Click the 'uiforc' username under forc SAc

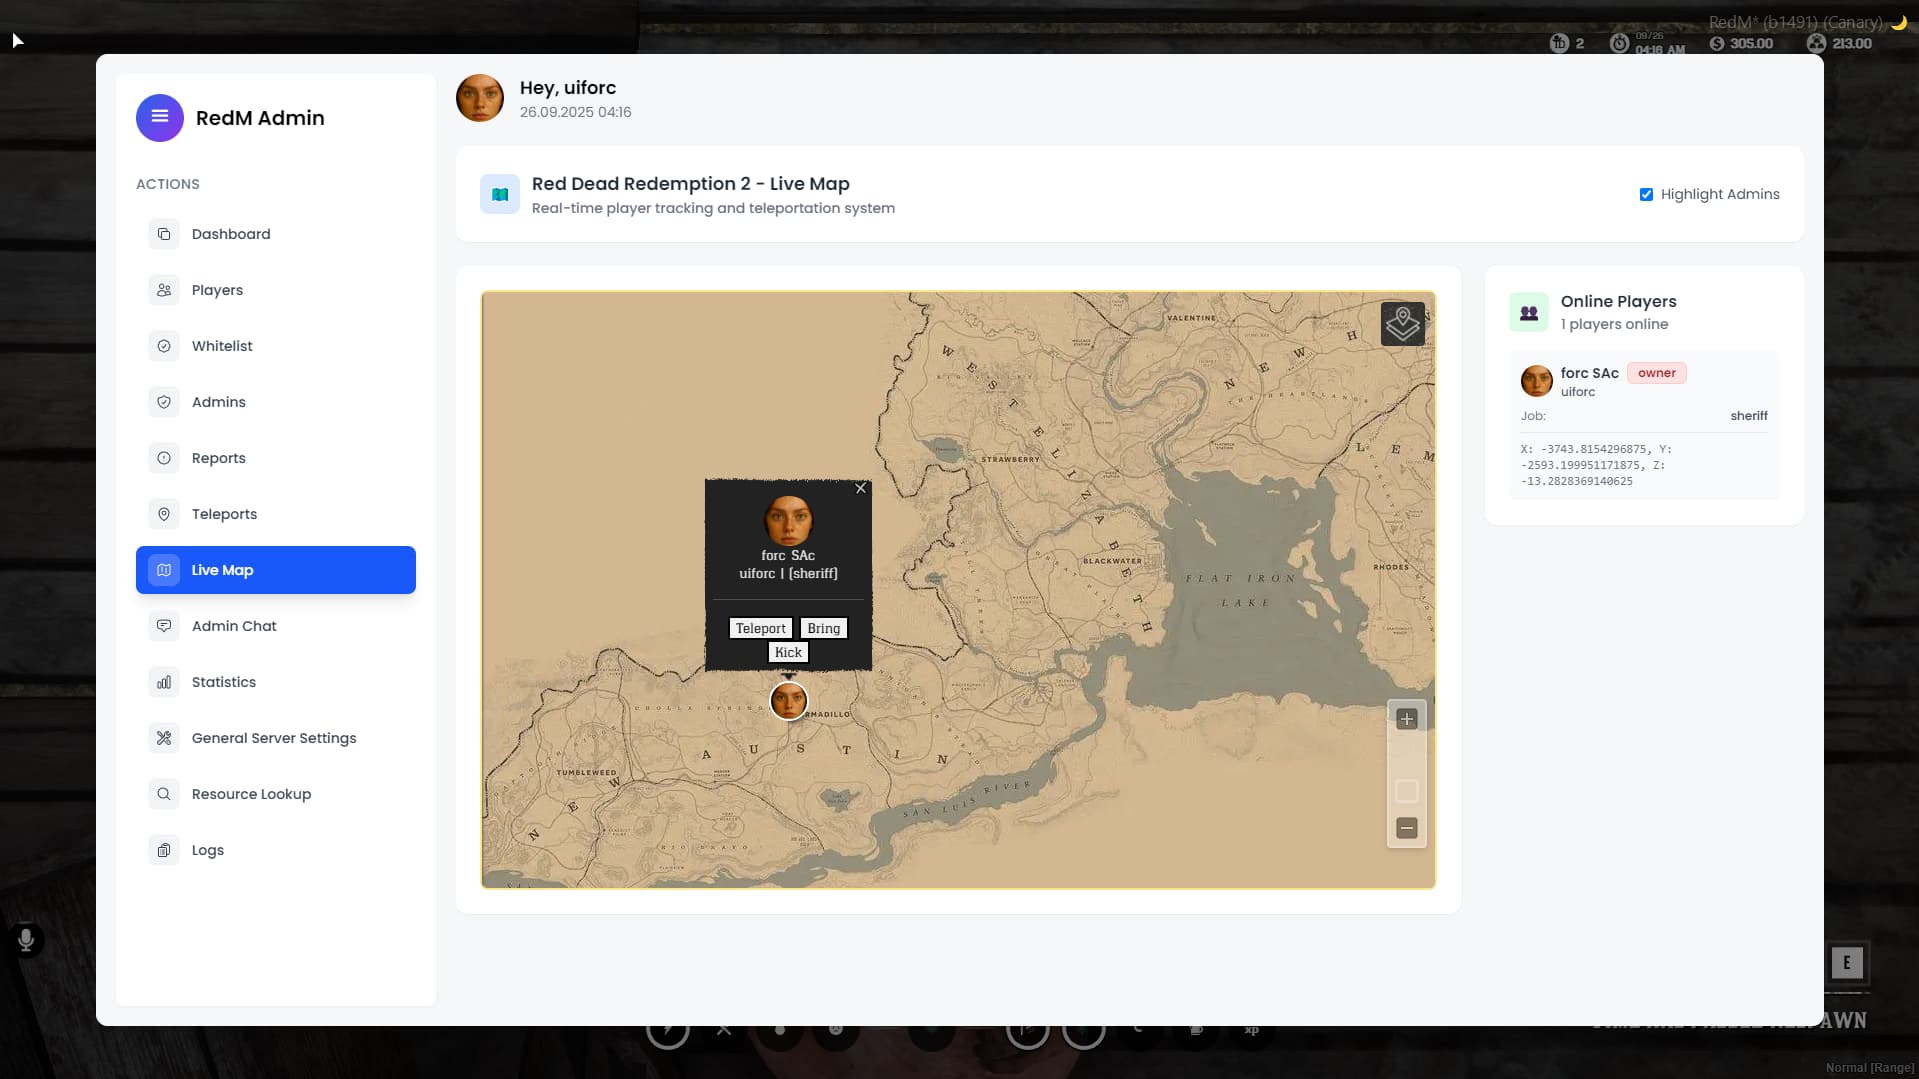tap(1578, 392)
